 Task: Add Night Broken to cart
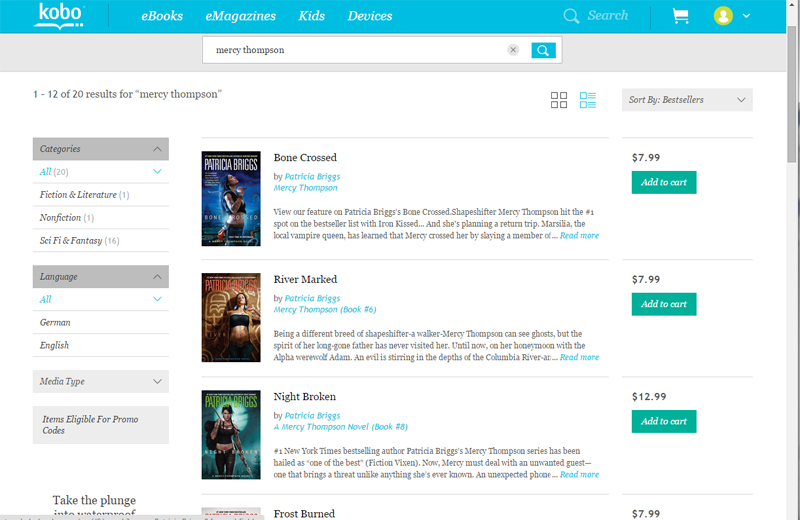664,422
